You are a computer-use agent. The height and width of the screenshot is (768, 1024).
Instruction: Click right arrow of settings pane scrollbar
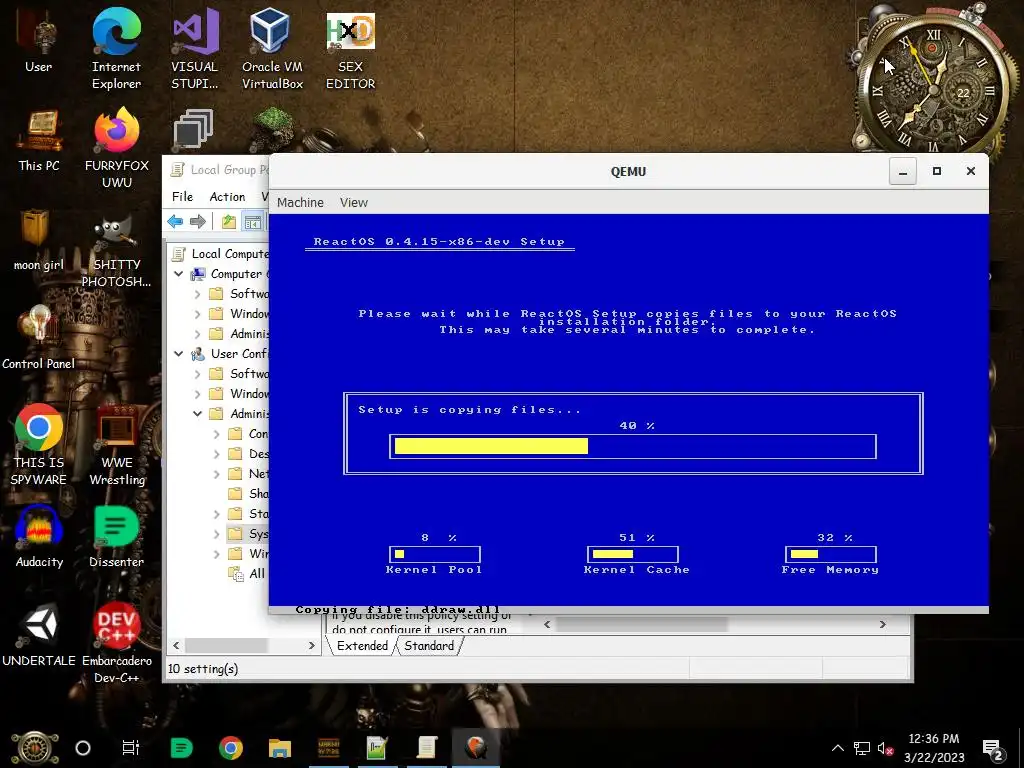[882, 624]
